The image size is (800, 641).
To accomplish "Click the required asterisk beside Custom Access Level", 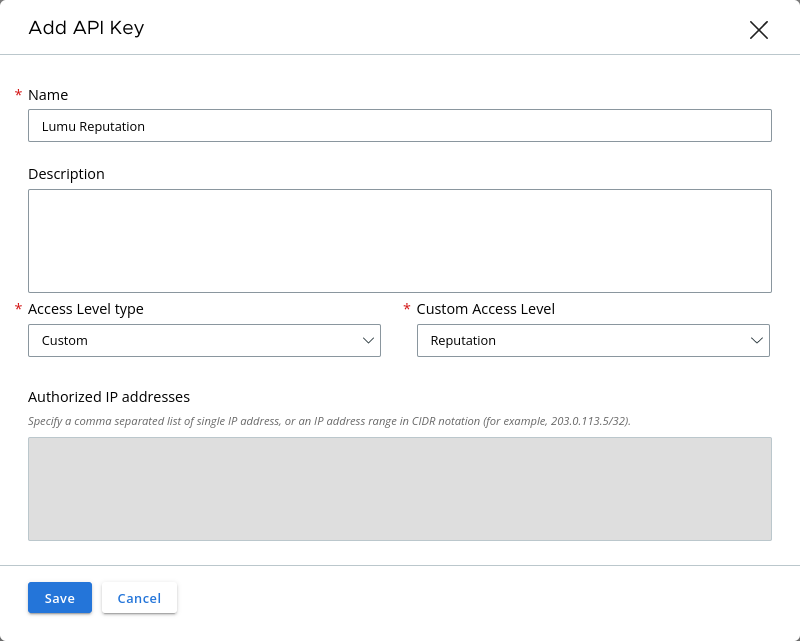I will point(407,309).
